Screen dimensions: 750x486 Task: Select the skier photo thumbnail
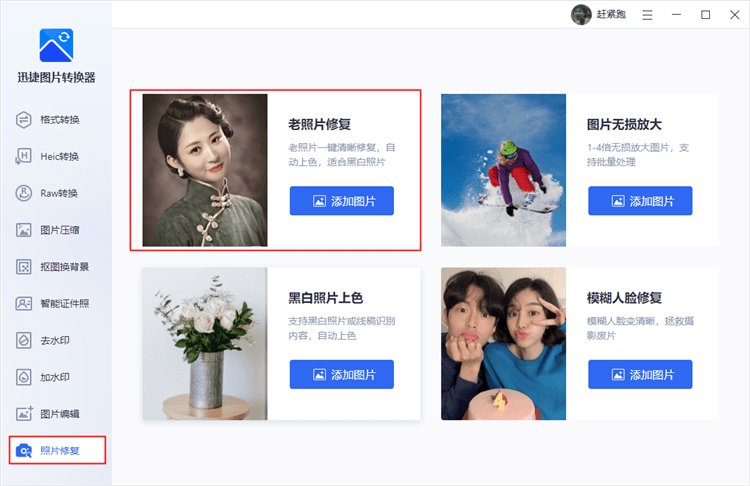503,170
